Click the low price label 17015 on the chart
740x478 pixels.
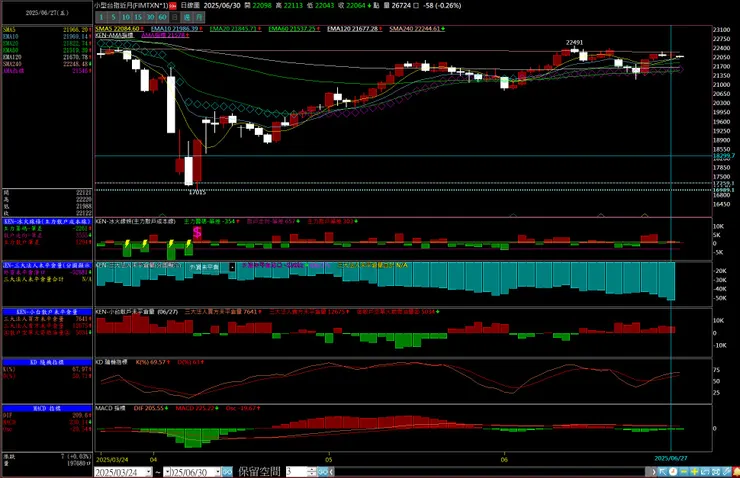click(x=197, y=193)
